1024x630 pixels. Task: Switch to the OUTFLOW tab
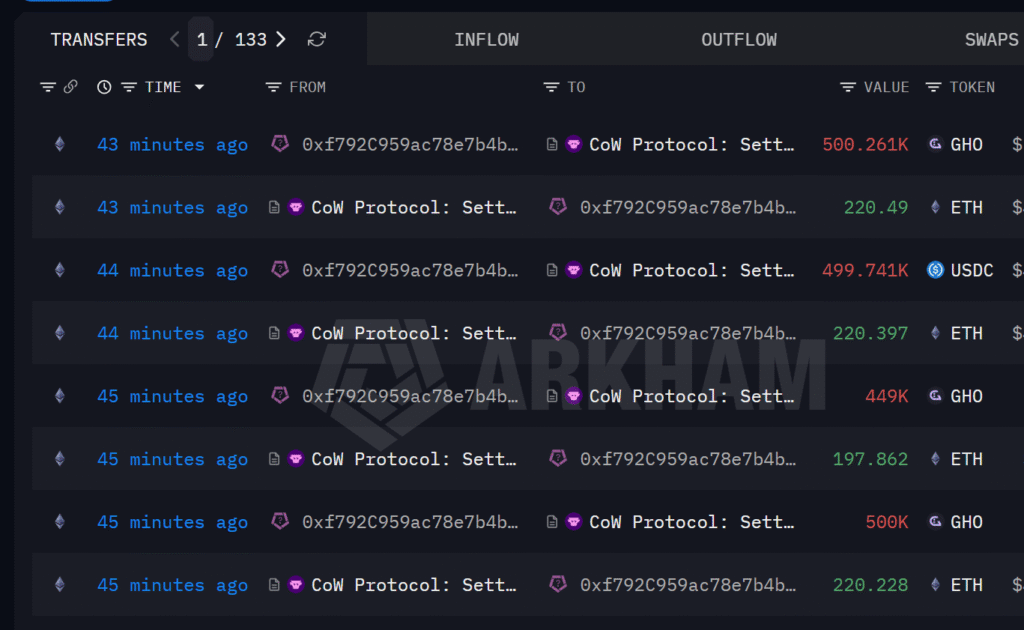pyautogui.click(x=738, y=40)
